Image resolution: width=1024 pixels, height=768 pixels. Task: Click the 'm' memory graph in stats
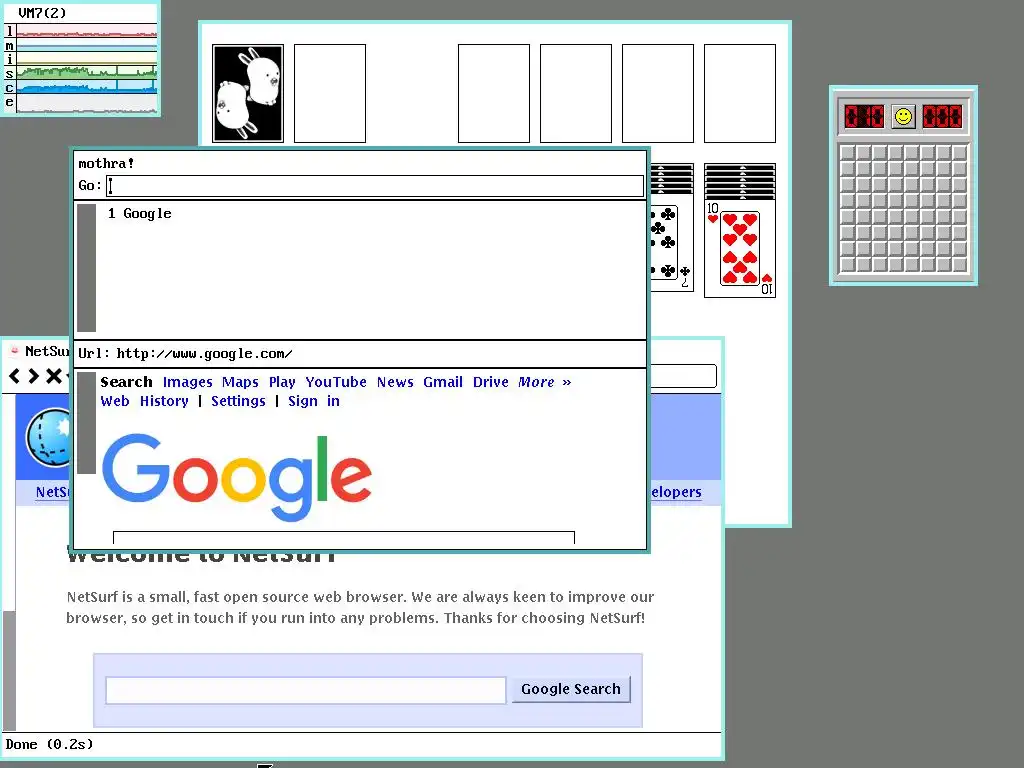click(x=86, y=45)
